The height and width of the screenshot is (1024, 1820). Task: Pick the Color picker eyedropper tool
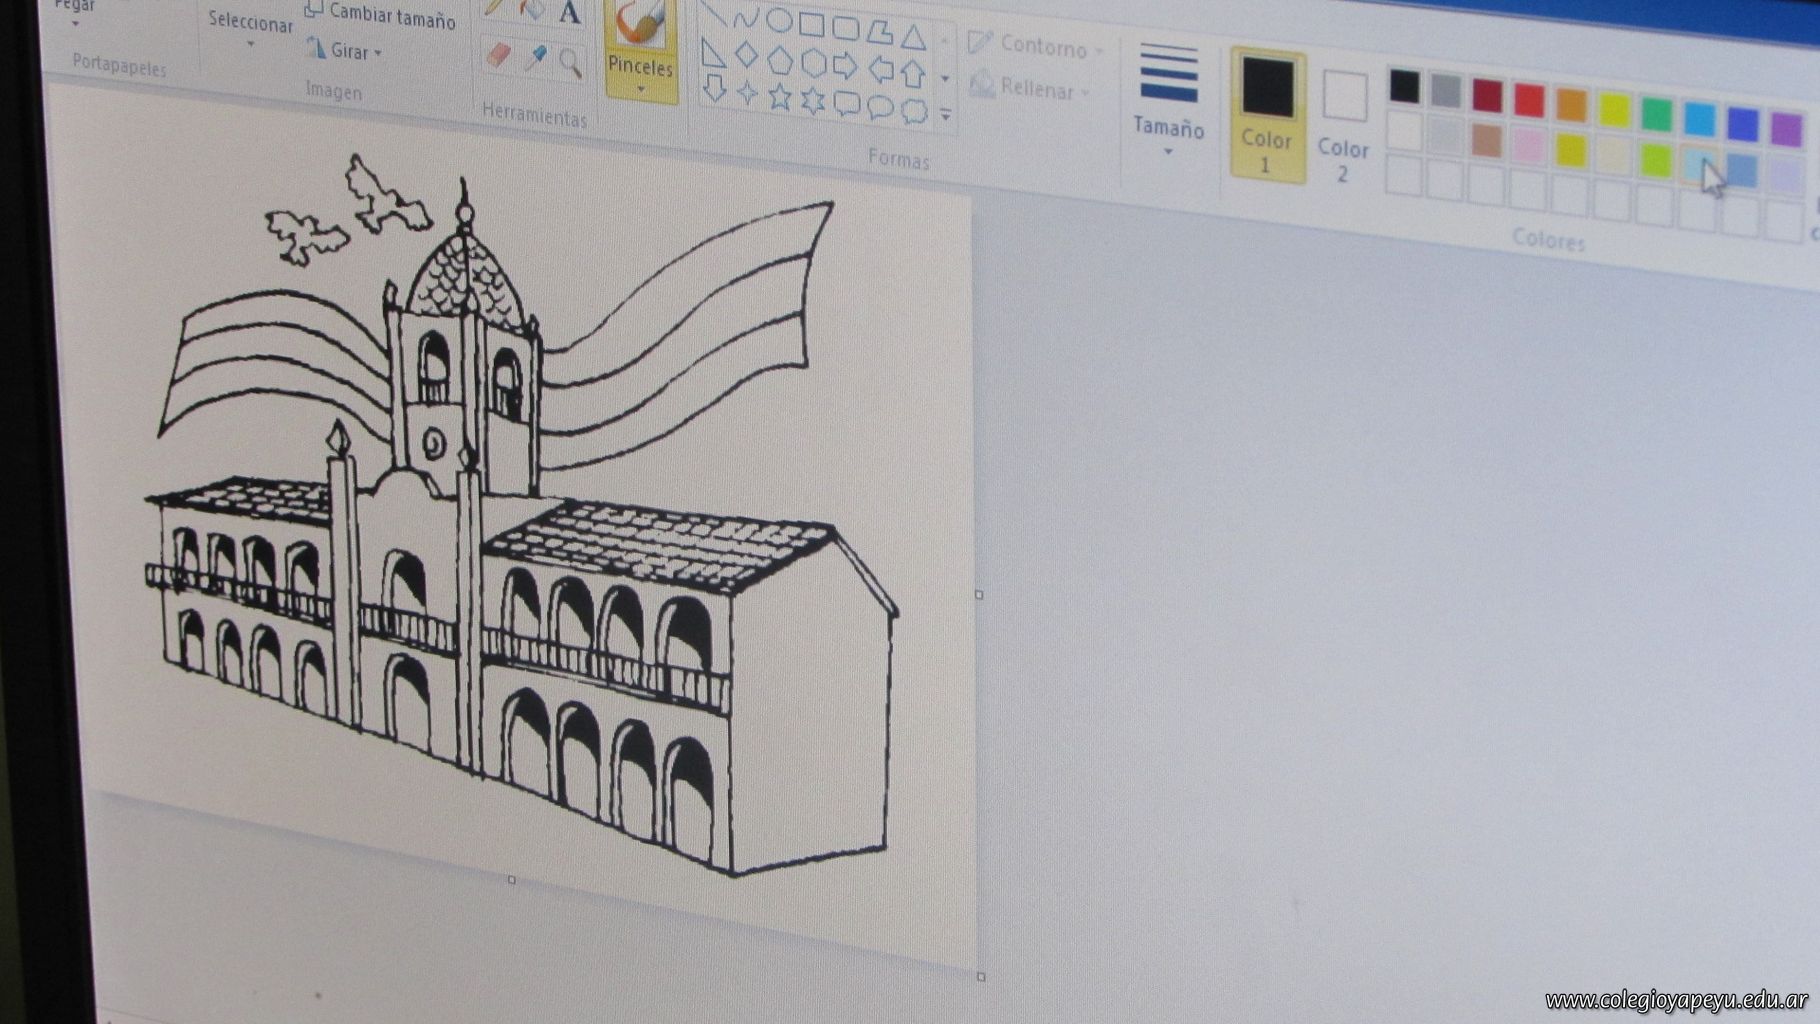pyautogui.click(x=535, y=60)
